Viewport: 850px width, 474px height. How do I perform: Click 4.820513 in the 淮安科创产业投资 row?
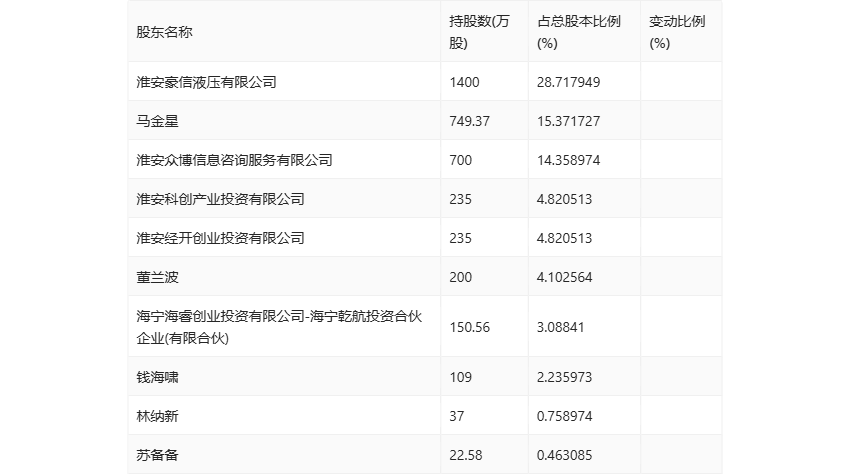point(564,199)
